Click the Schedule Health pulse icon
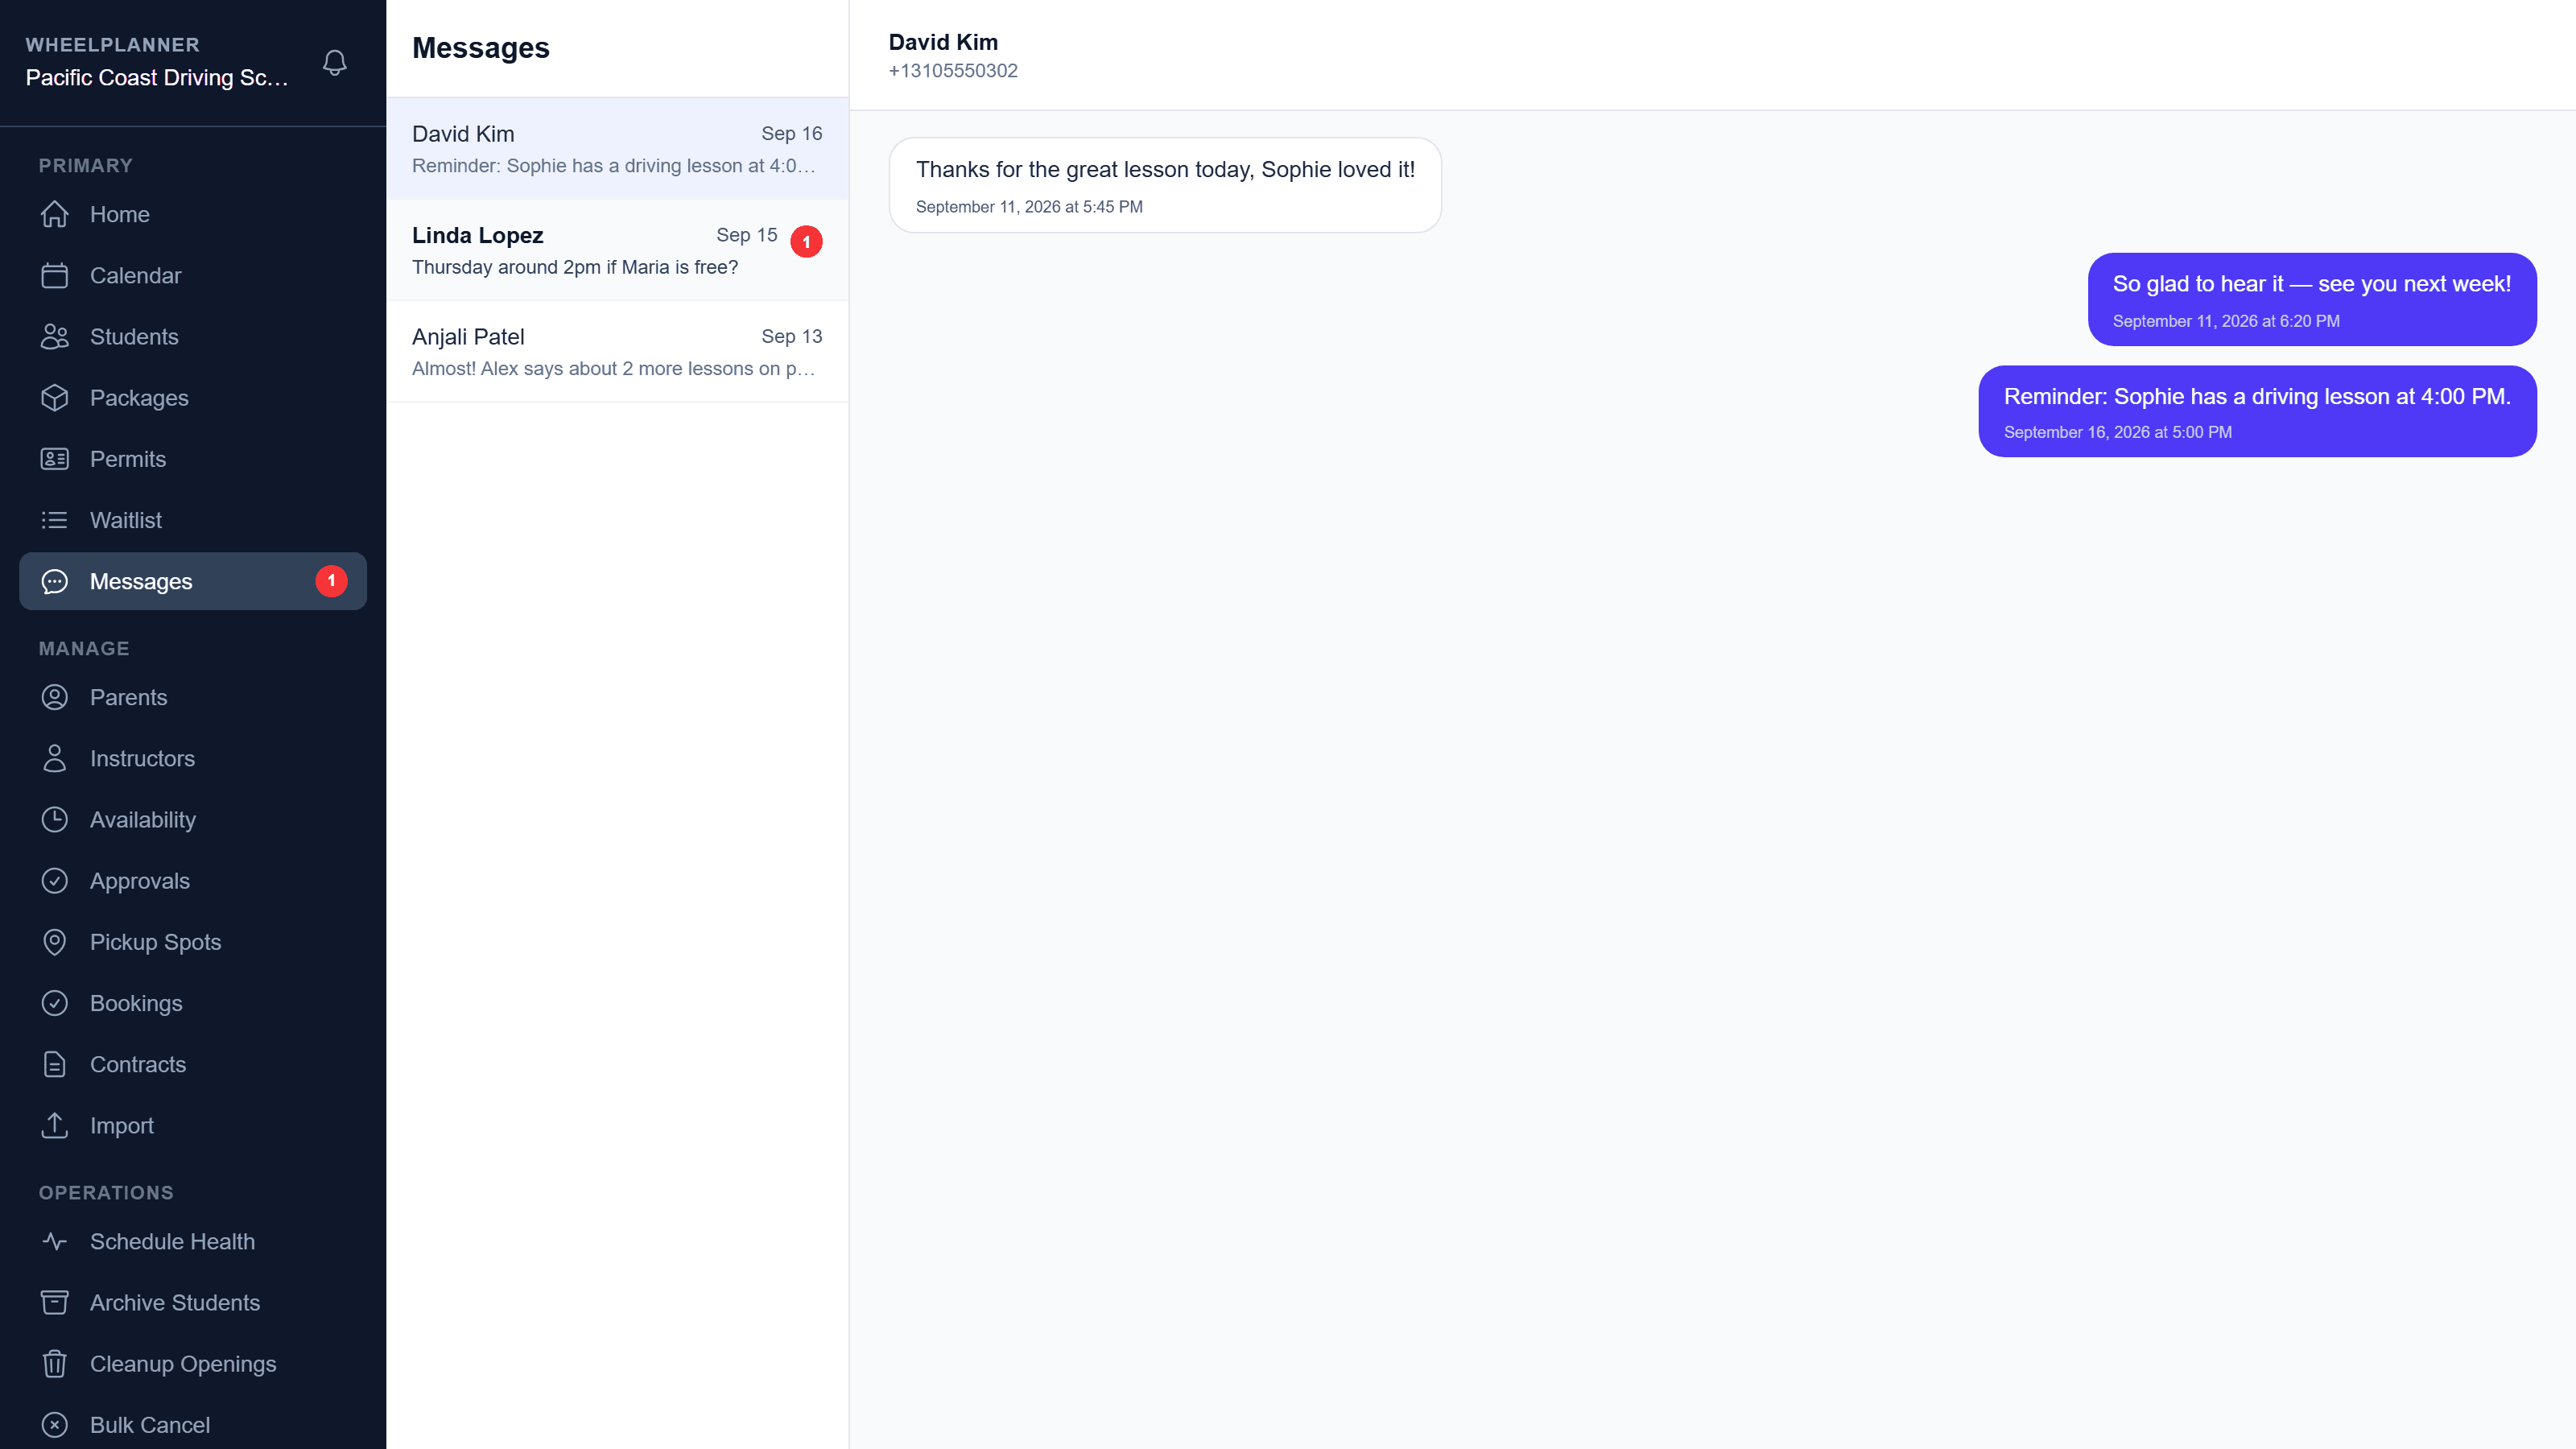 (x=54, y=1241)
